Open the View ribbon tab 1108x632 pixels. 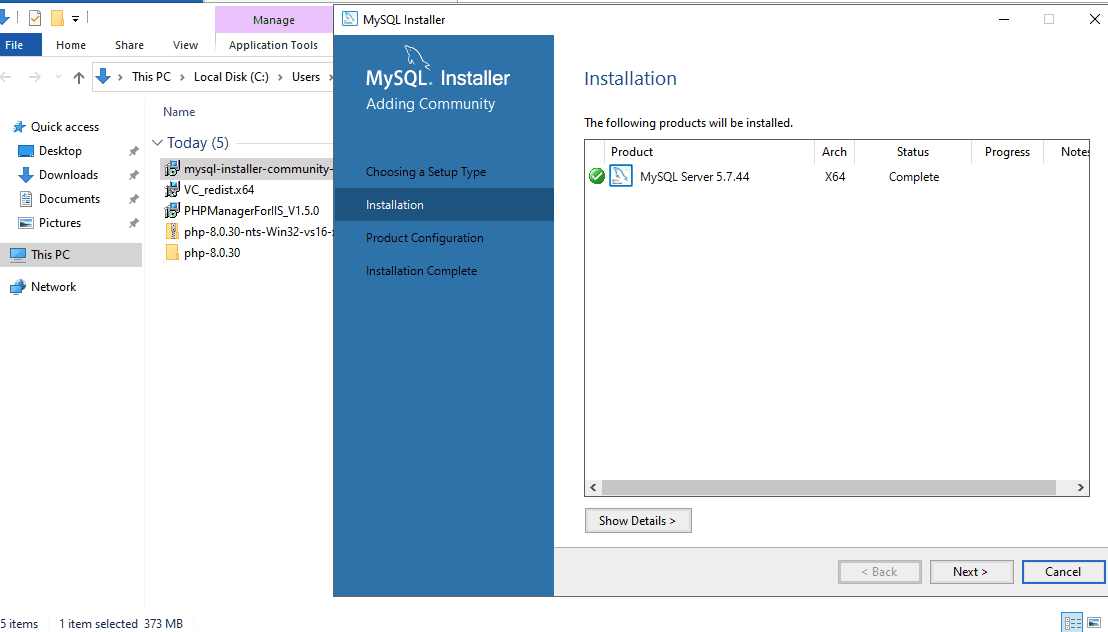[185, 45]
